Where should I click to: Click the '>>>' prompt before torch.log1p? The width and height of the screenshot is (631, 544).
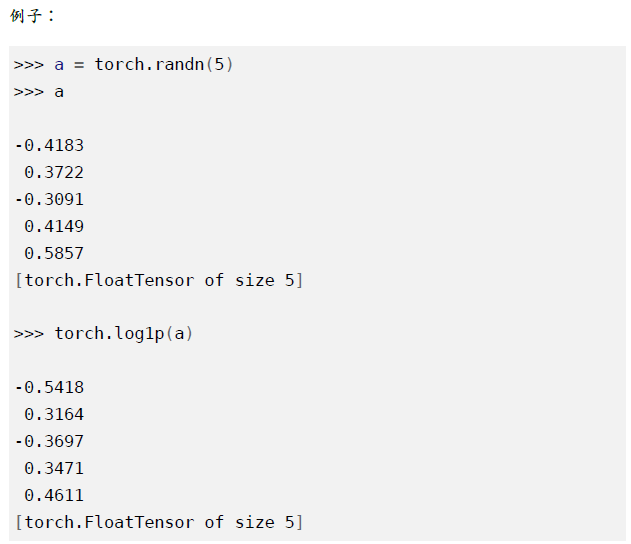(x=29, y=334)
